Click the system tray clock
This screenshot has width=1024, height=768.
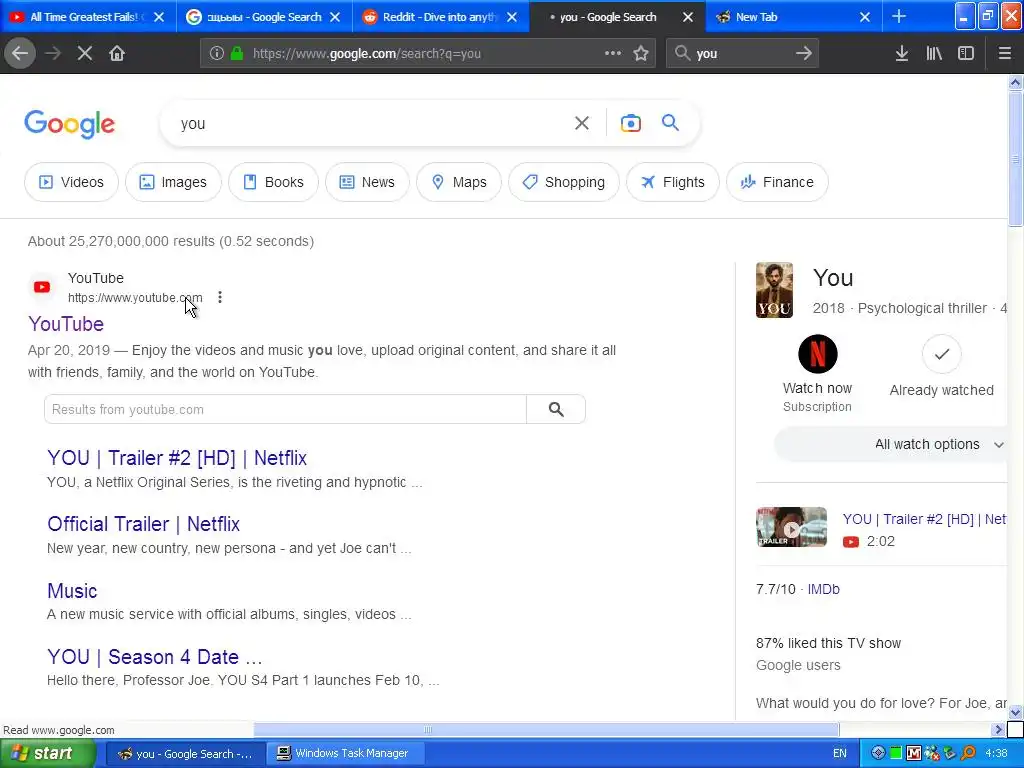coord(996,754)
